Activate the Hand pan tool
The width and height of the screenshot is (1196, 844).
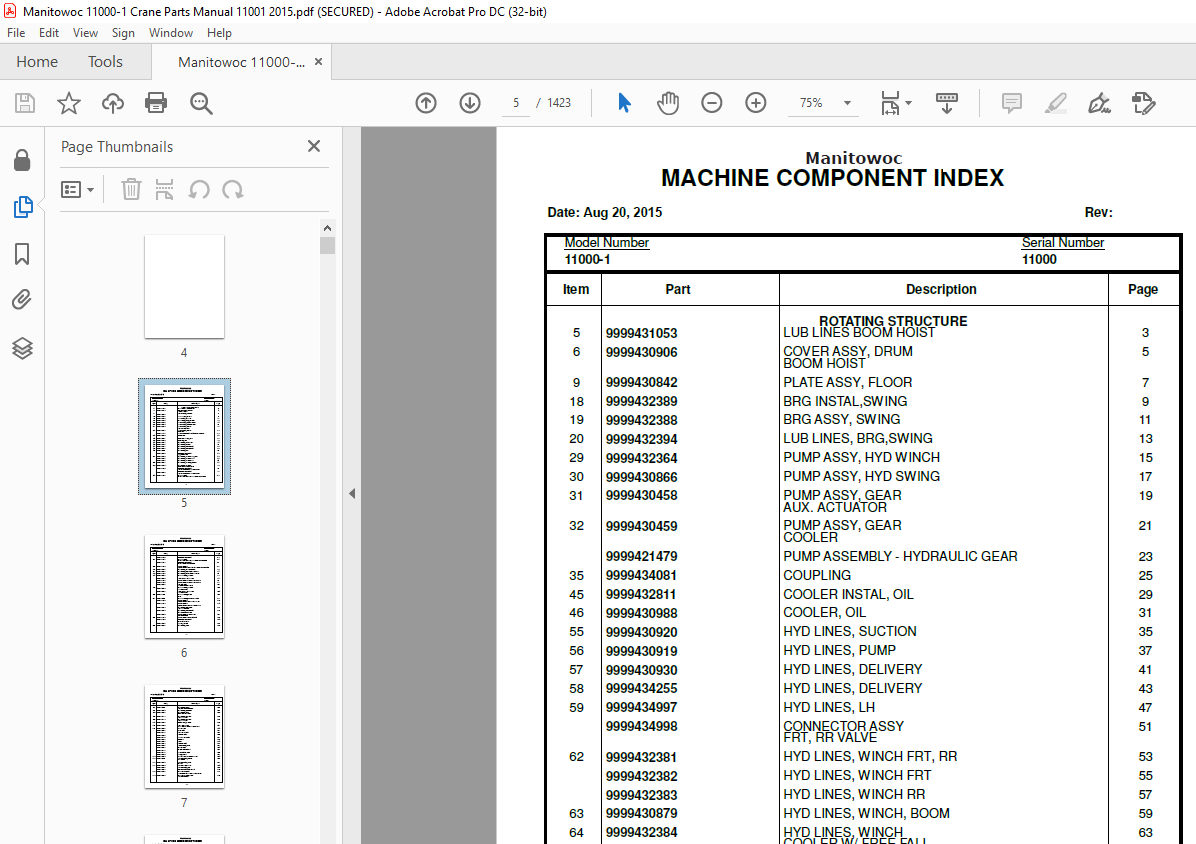[x=667, y=103]
